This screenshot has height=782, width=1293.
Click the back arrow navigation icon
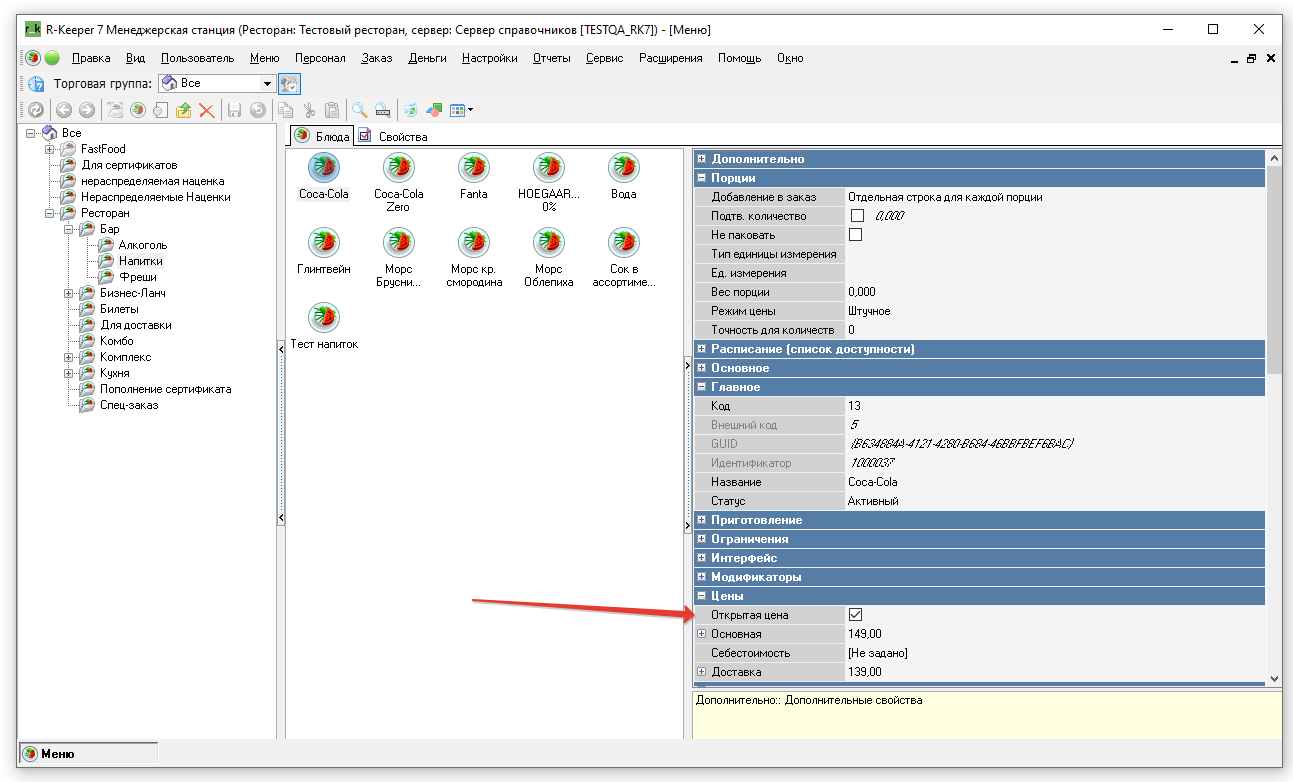coord(64,111)
